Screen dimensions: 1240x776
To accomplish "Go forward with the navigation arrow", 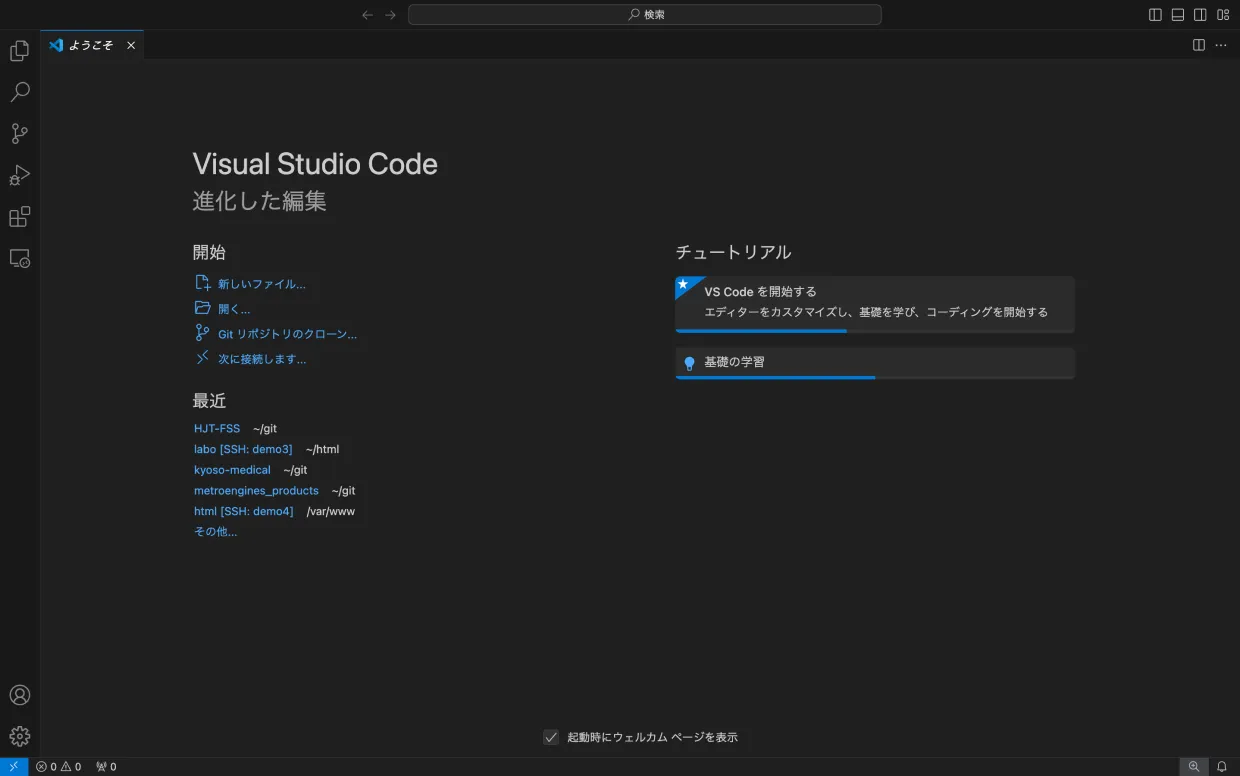I will pos(391,15).
